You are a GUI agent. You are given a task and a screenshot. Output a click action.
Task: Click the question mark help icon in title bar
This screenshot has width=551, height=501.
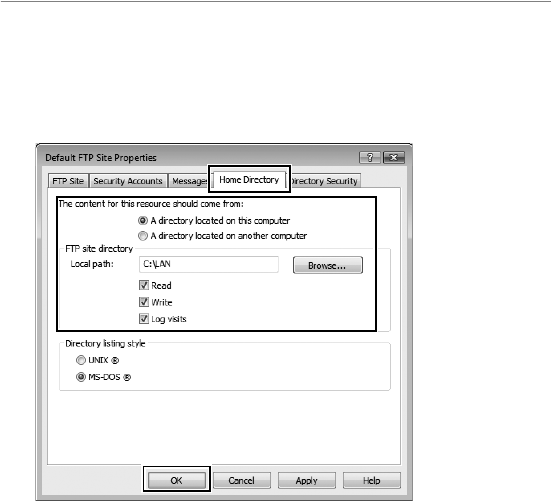(x=370, y=157)
